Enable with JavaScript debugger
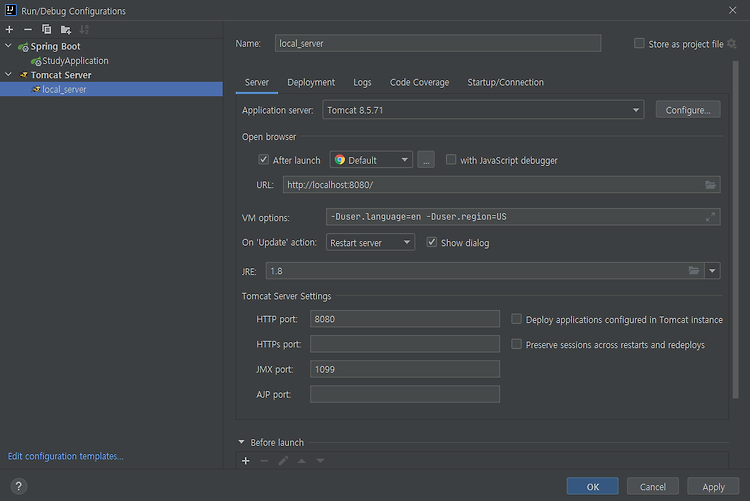Viewport: 750px width, 501px height. pyautogui.click(x=451, y=160)
